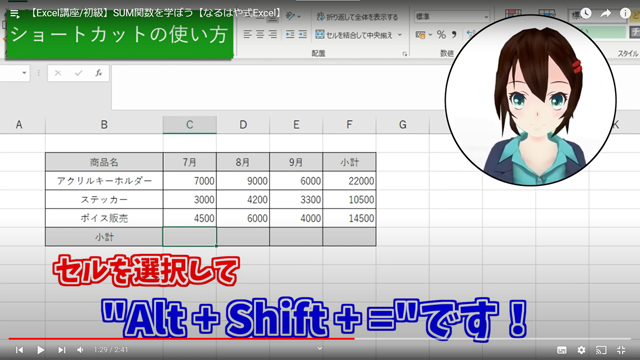Open the video info card icon
This screenshot has width=640, height=360.
pos(625,13)
